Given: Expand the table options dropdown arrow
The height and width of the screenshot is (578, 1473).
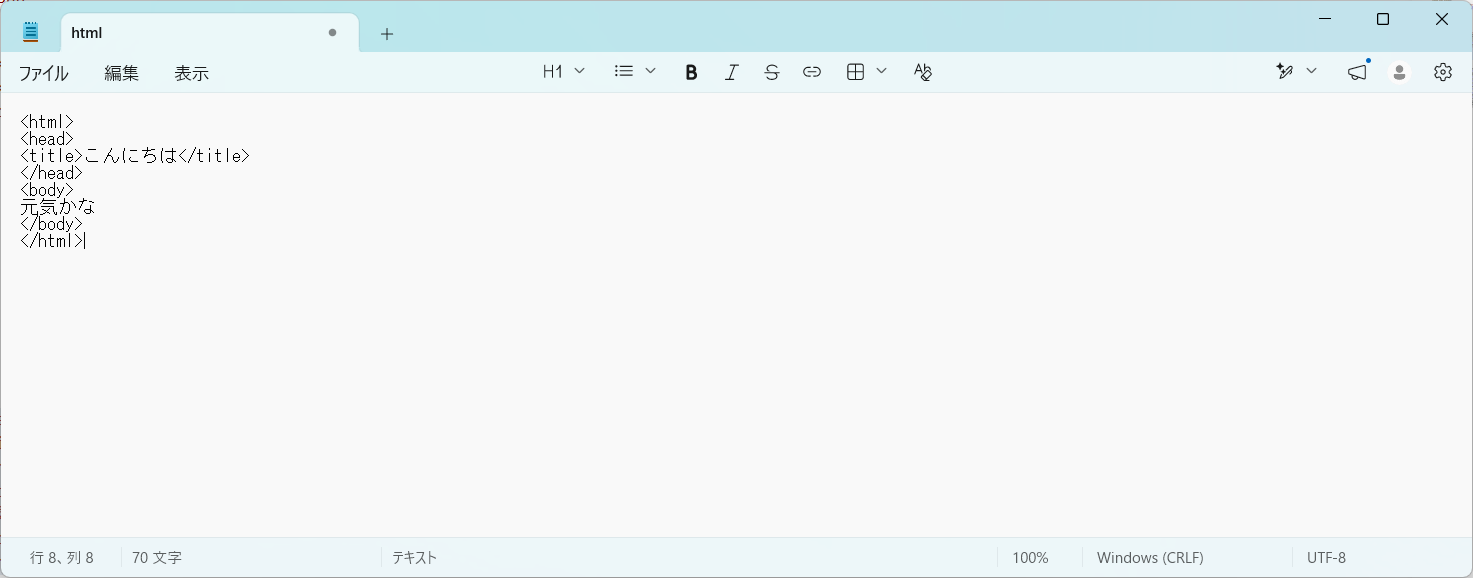Looking at the screenshot, I should (881, 71).
